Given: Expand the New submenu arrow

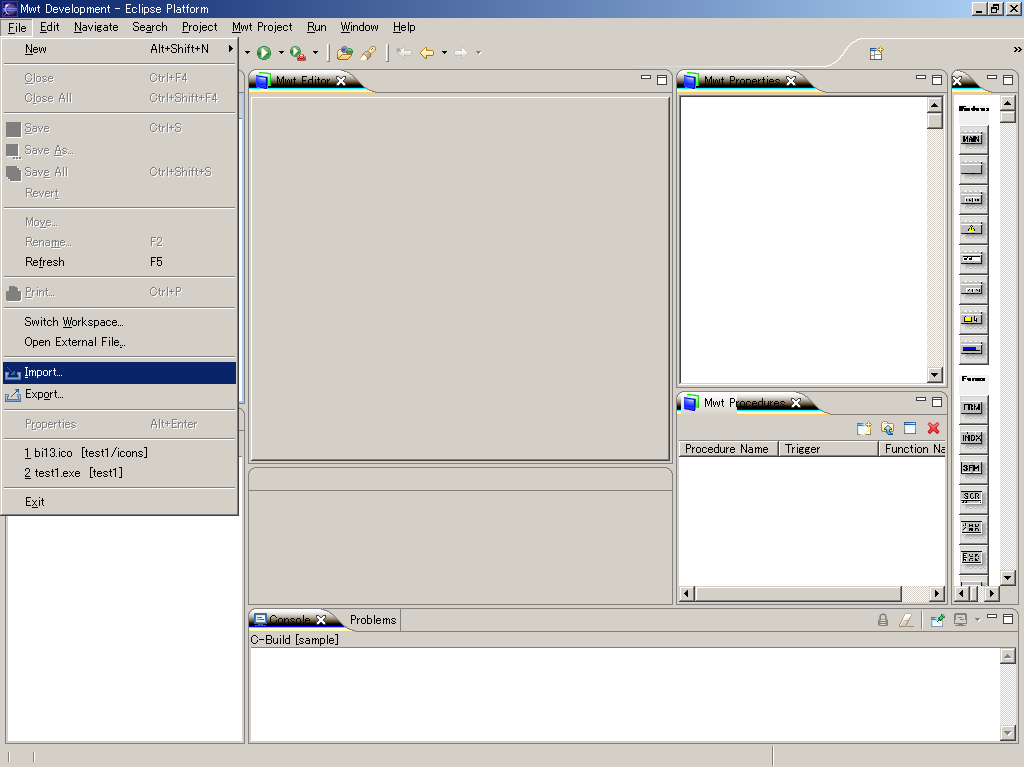Looking at the screenshot, I should [231, 48].
